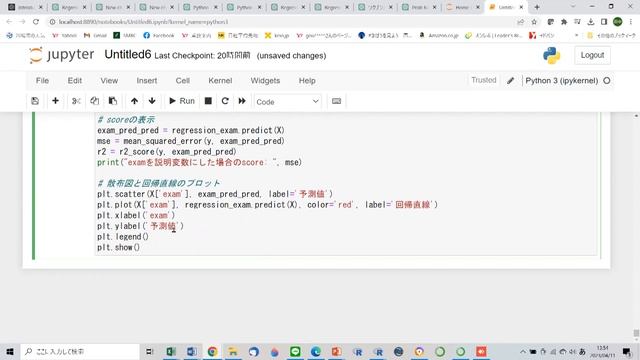Open the View menu
This screenshot has height=360, width=640.
(x=109, y=81)
